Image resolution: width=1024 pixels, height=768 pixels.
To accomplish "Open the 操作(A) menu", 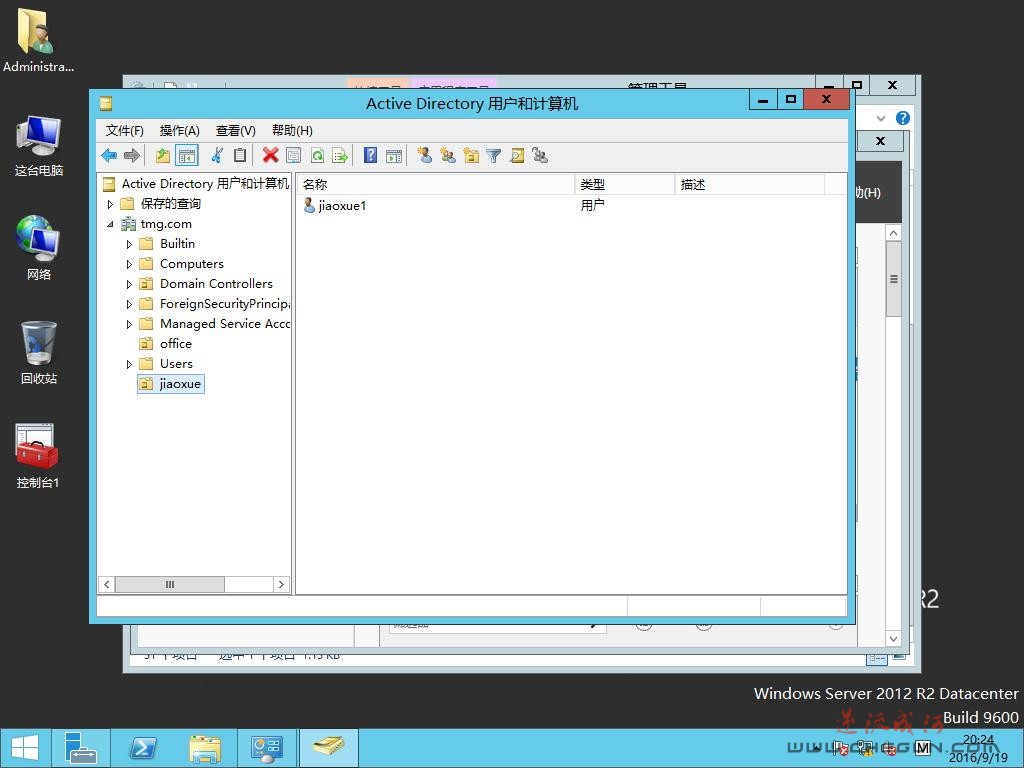I will 180,131.
